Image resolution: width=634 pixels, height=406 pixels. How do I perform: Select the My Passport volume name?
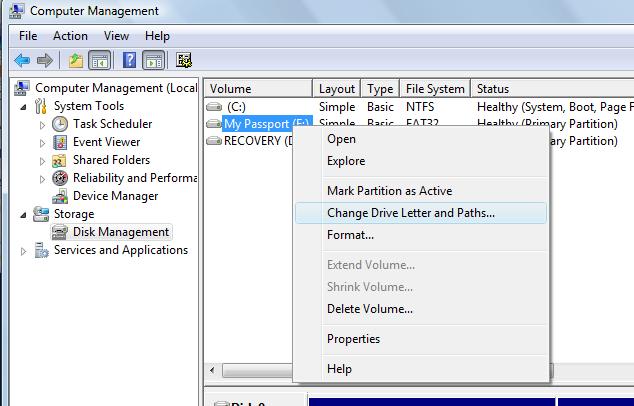[267, 124]
